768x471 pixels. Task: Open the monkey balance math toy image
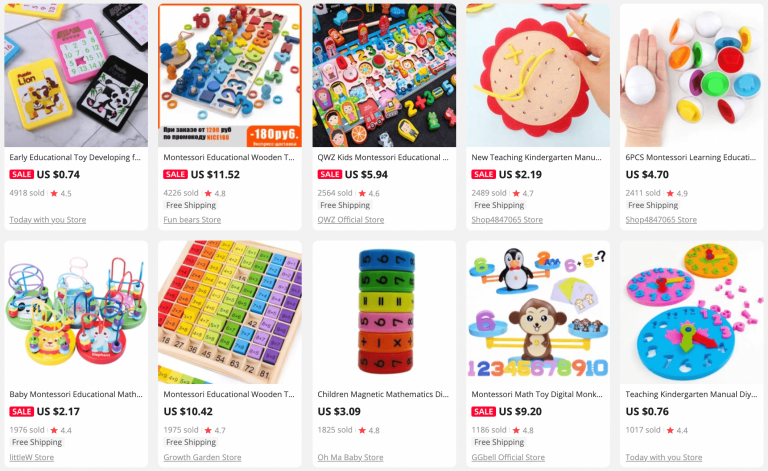(538, 312)
